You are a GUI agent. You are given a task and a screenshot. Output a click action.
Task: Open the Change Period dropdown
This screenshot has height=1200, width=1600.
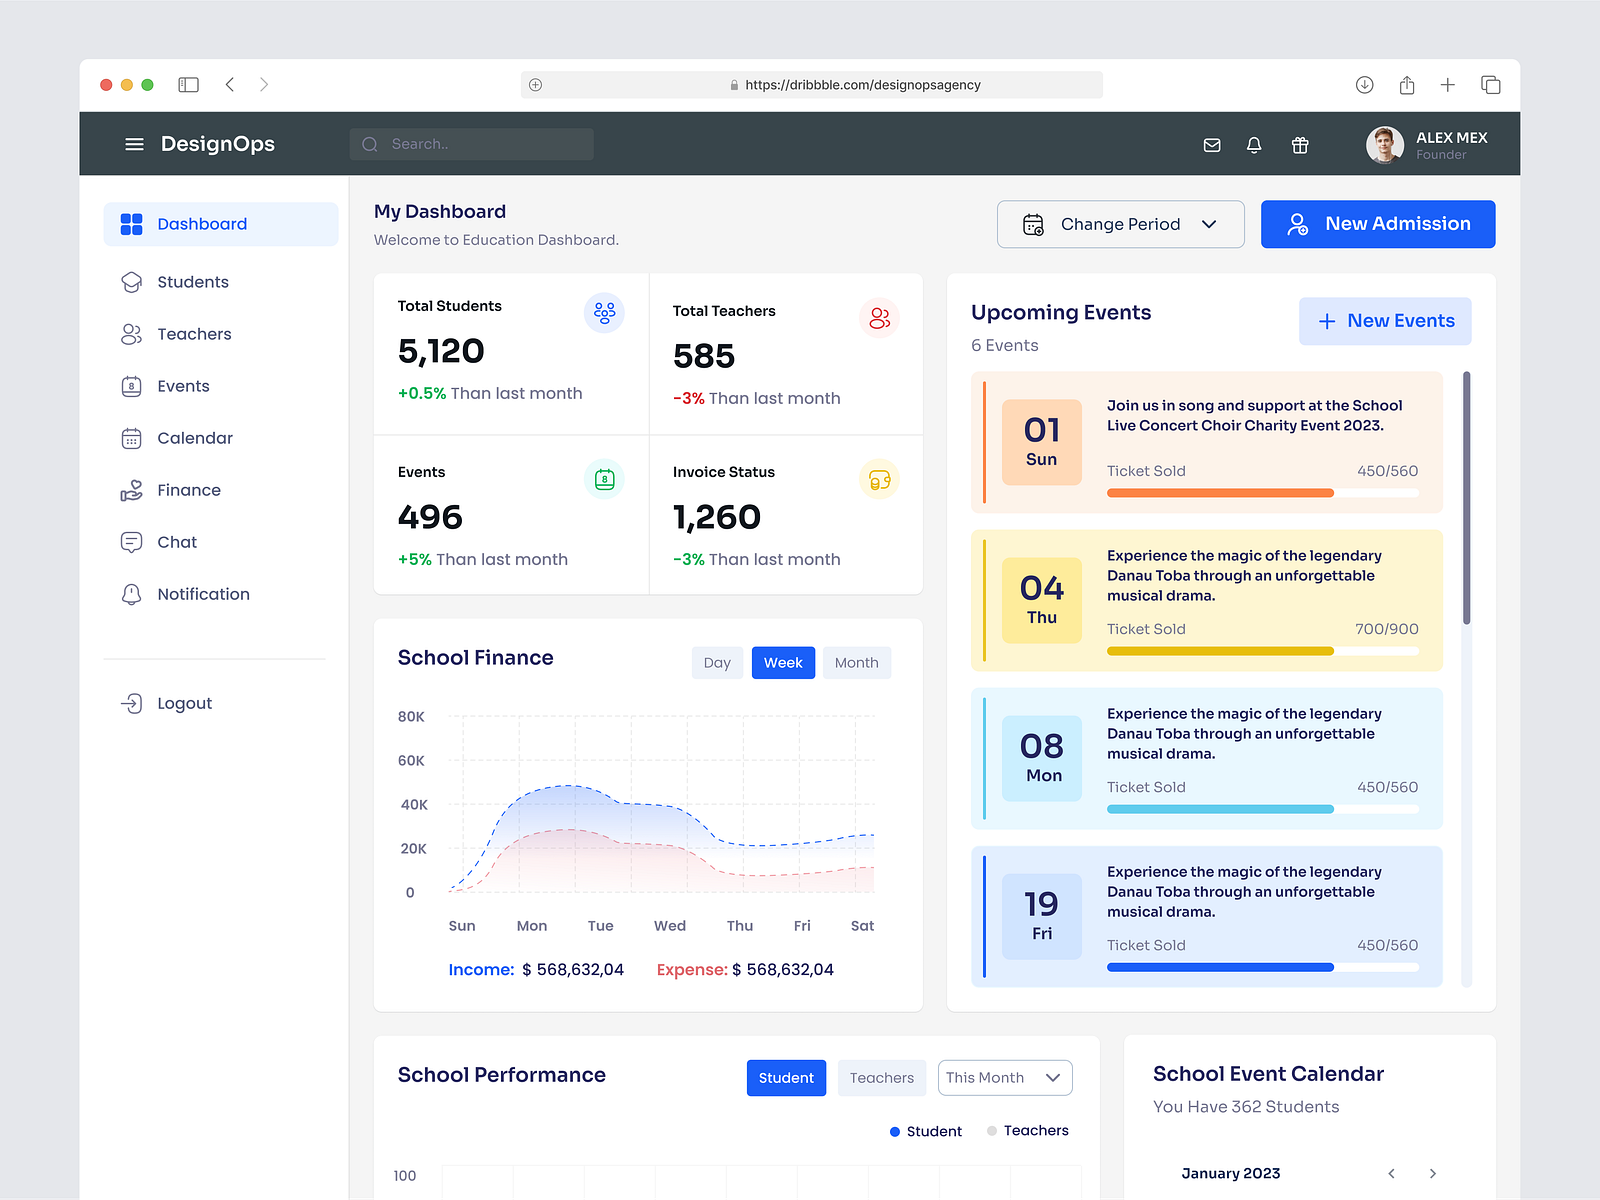[1120, 224]
